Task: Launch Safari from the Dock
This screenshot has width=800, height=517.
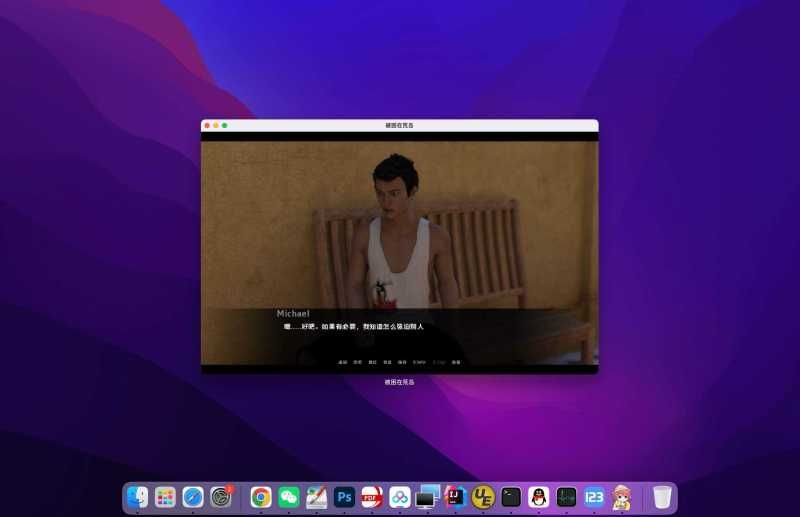Action: click(x=193, y=497)
